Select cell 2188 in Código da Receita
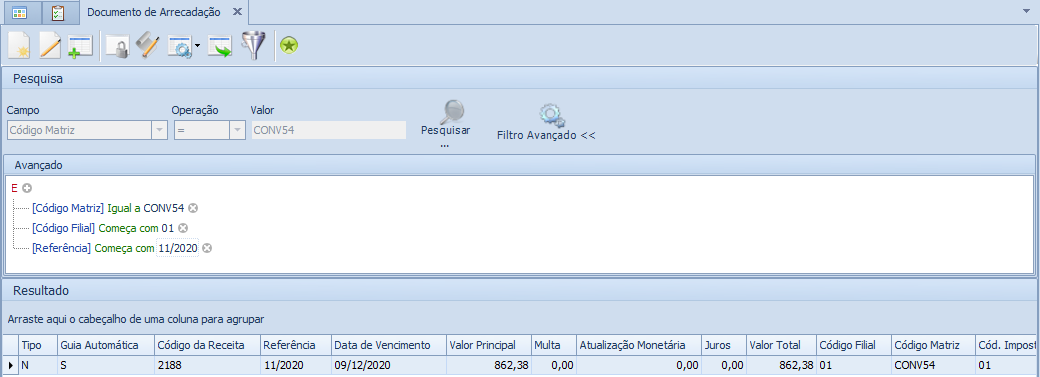1040x377 pixels. tap(207, 365)
